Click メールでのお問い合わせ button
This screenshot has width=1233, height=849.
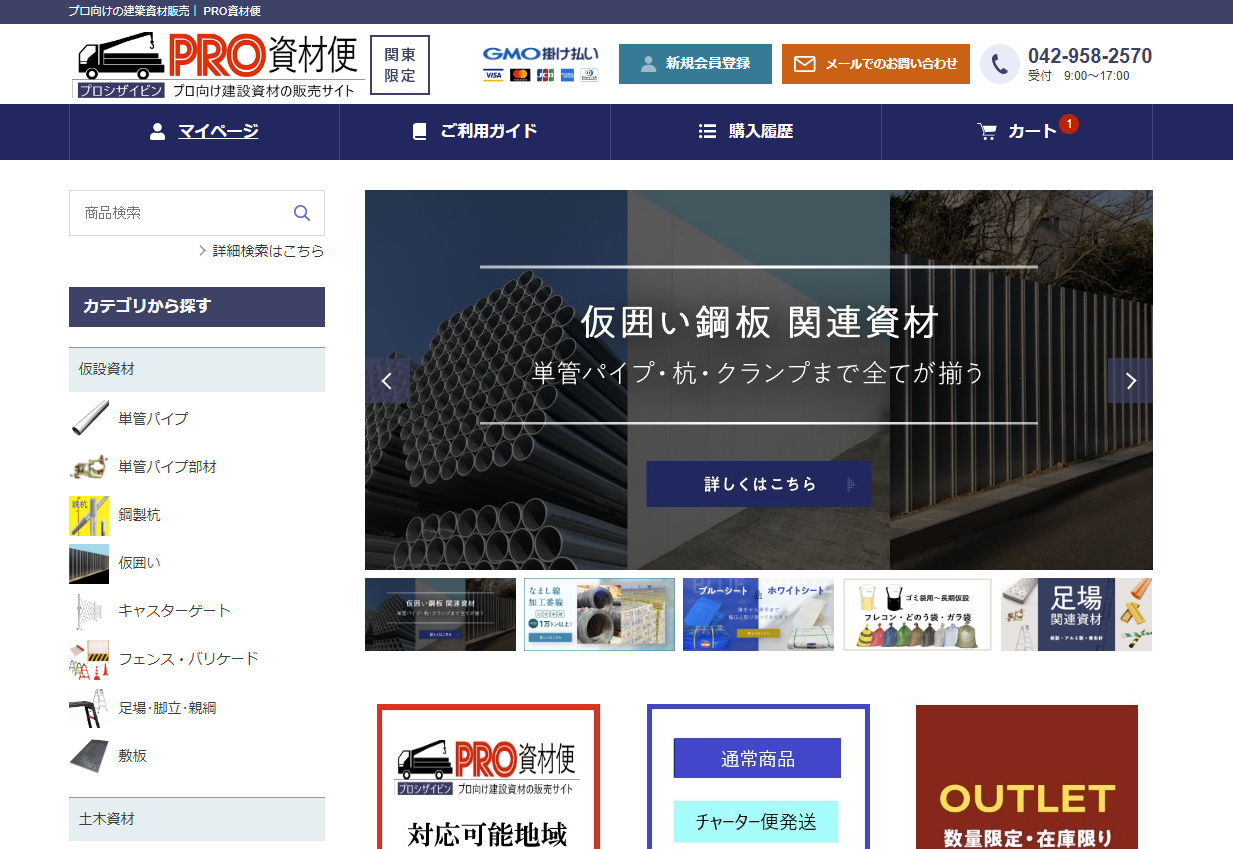(x=875, y=64)
